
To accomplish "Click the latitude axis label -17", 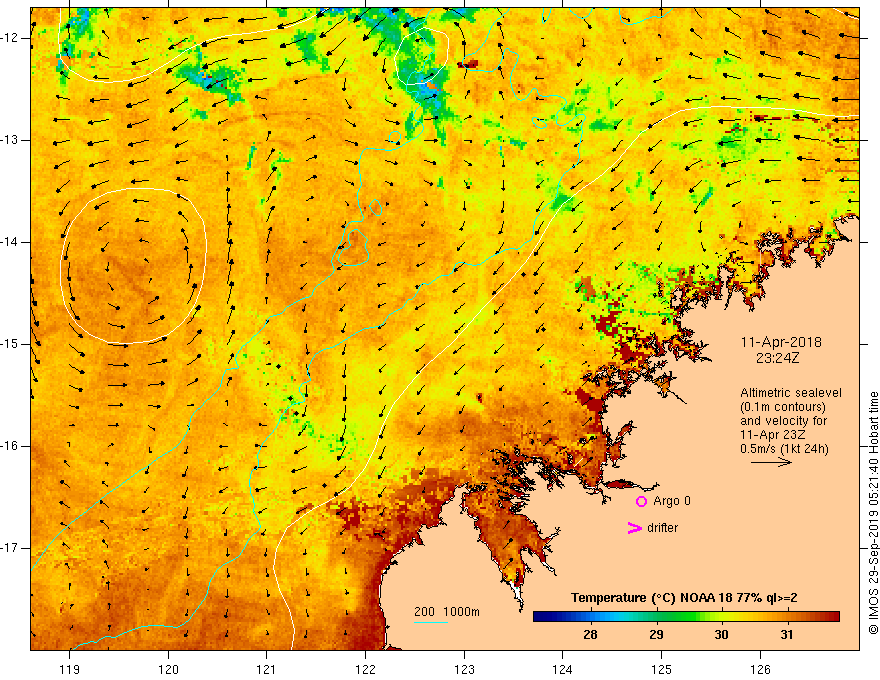I will [11, 548].
